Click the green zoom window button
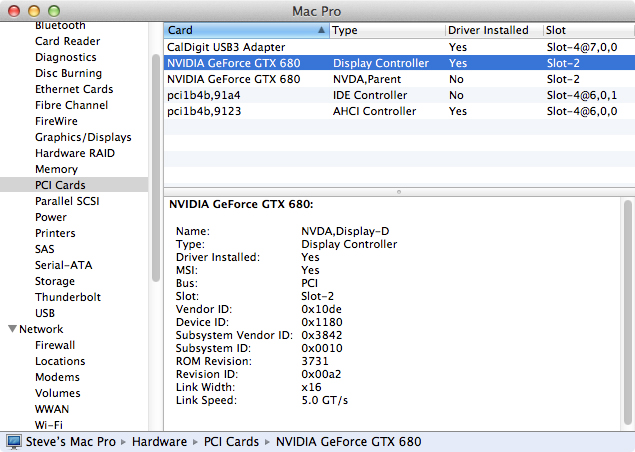Screen dimensions: 635x452 point(54,11)
